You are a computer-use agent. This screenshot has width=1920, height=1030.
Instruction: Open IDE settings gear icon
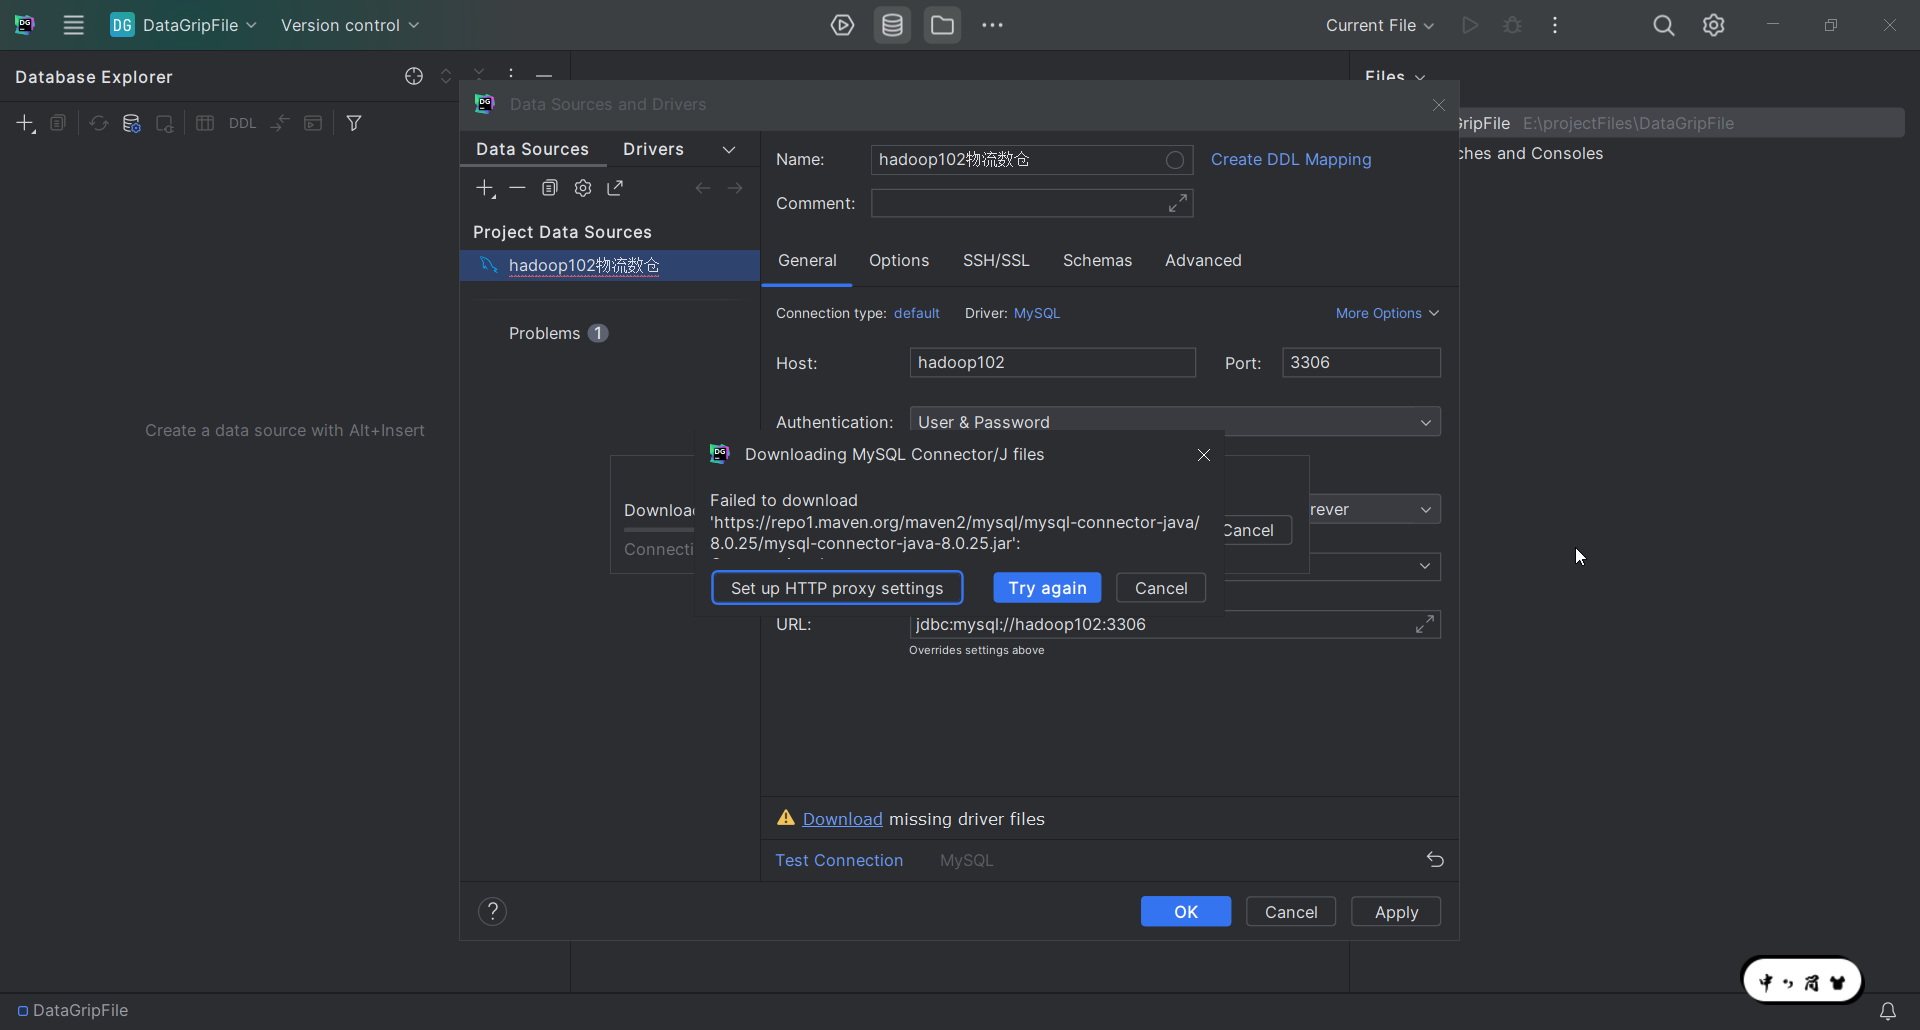pyautogui.click(x=1713, y=25)
